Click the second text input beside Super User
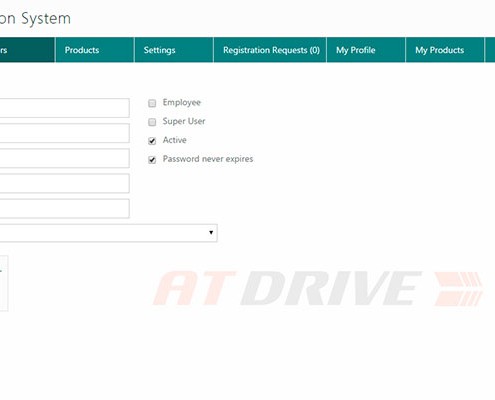 pos(64,133)
